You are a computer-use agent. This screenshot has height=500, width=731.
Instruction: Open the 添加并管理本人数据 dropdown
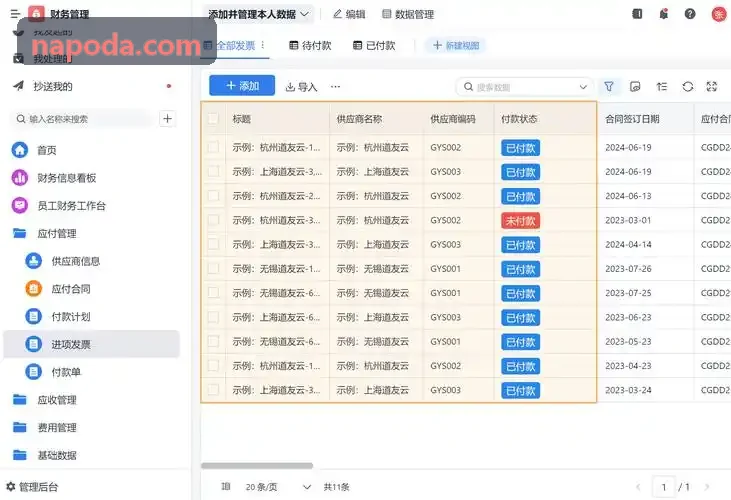pos(258,14)
